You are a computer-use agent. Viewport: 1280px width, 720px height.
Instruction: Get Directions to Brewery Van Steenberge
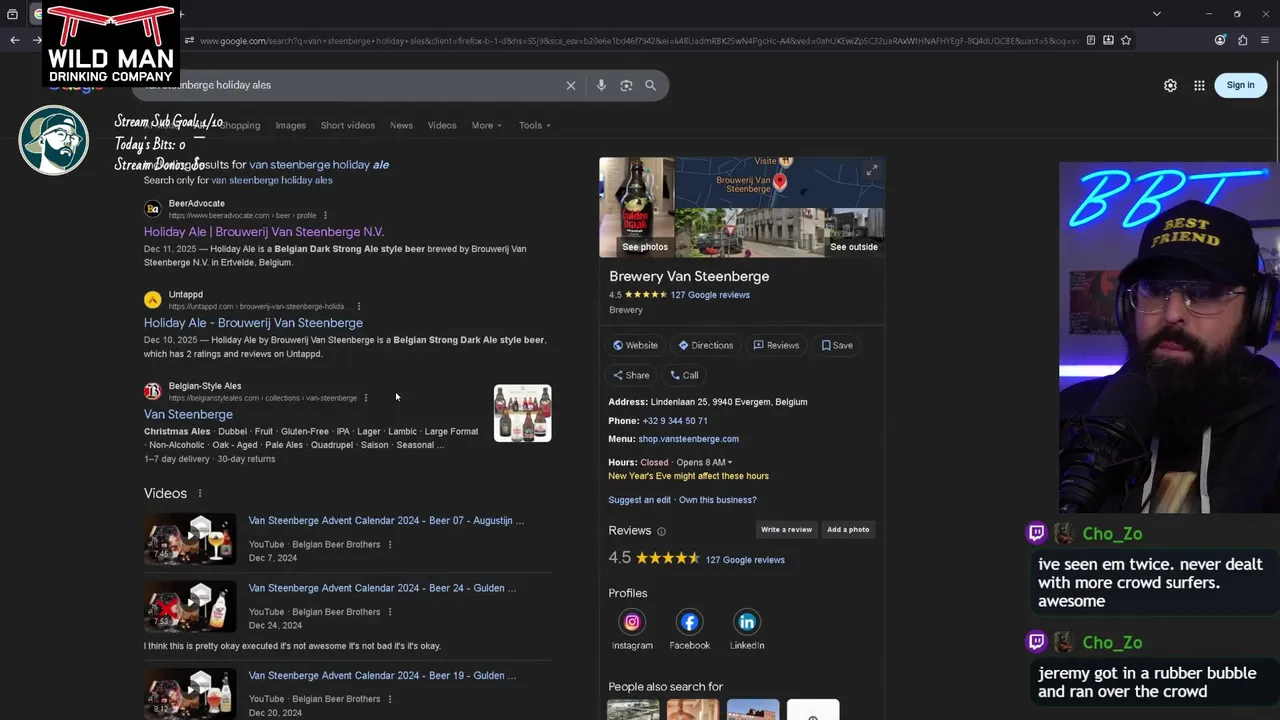tap(706, 345)
